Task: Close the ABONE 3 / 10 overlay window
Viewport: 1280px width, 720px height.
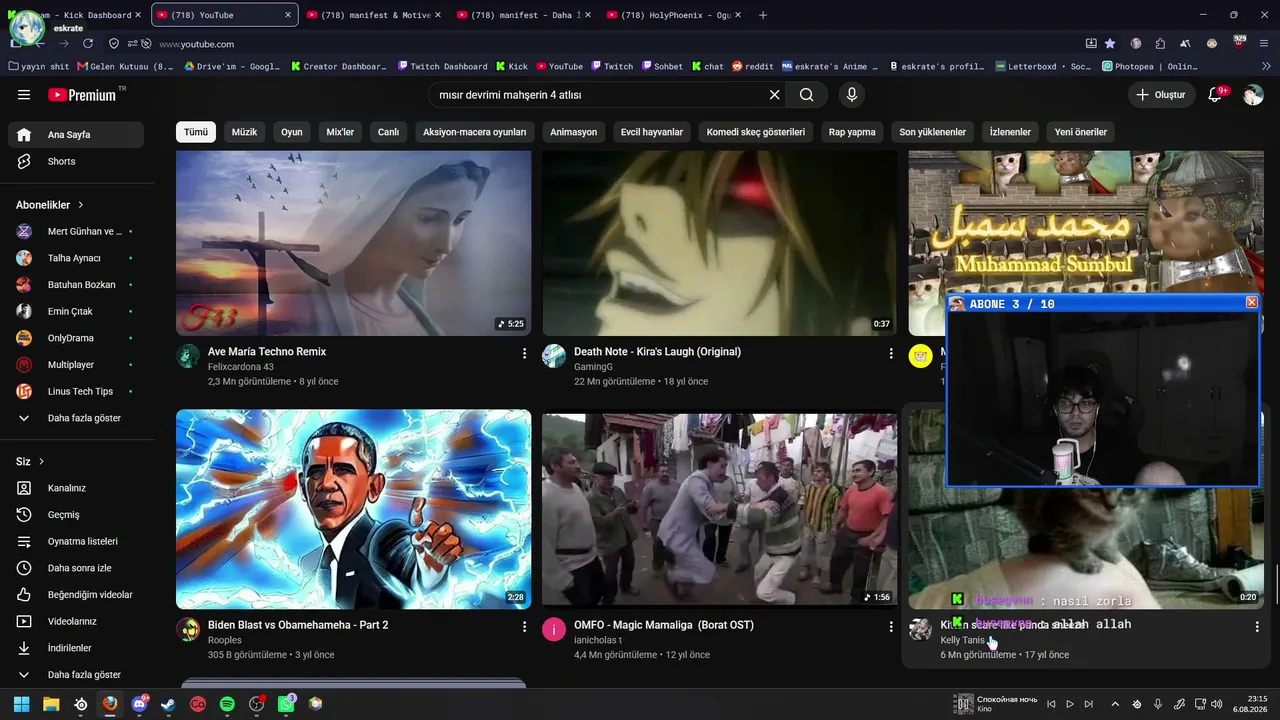Action: click(x=1251, y=302)
